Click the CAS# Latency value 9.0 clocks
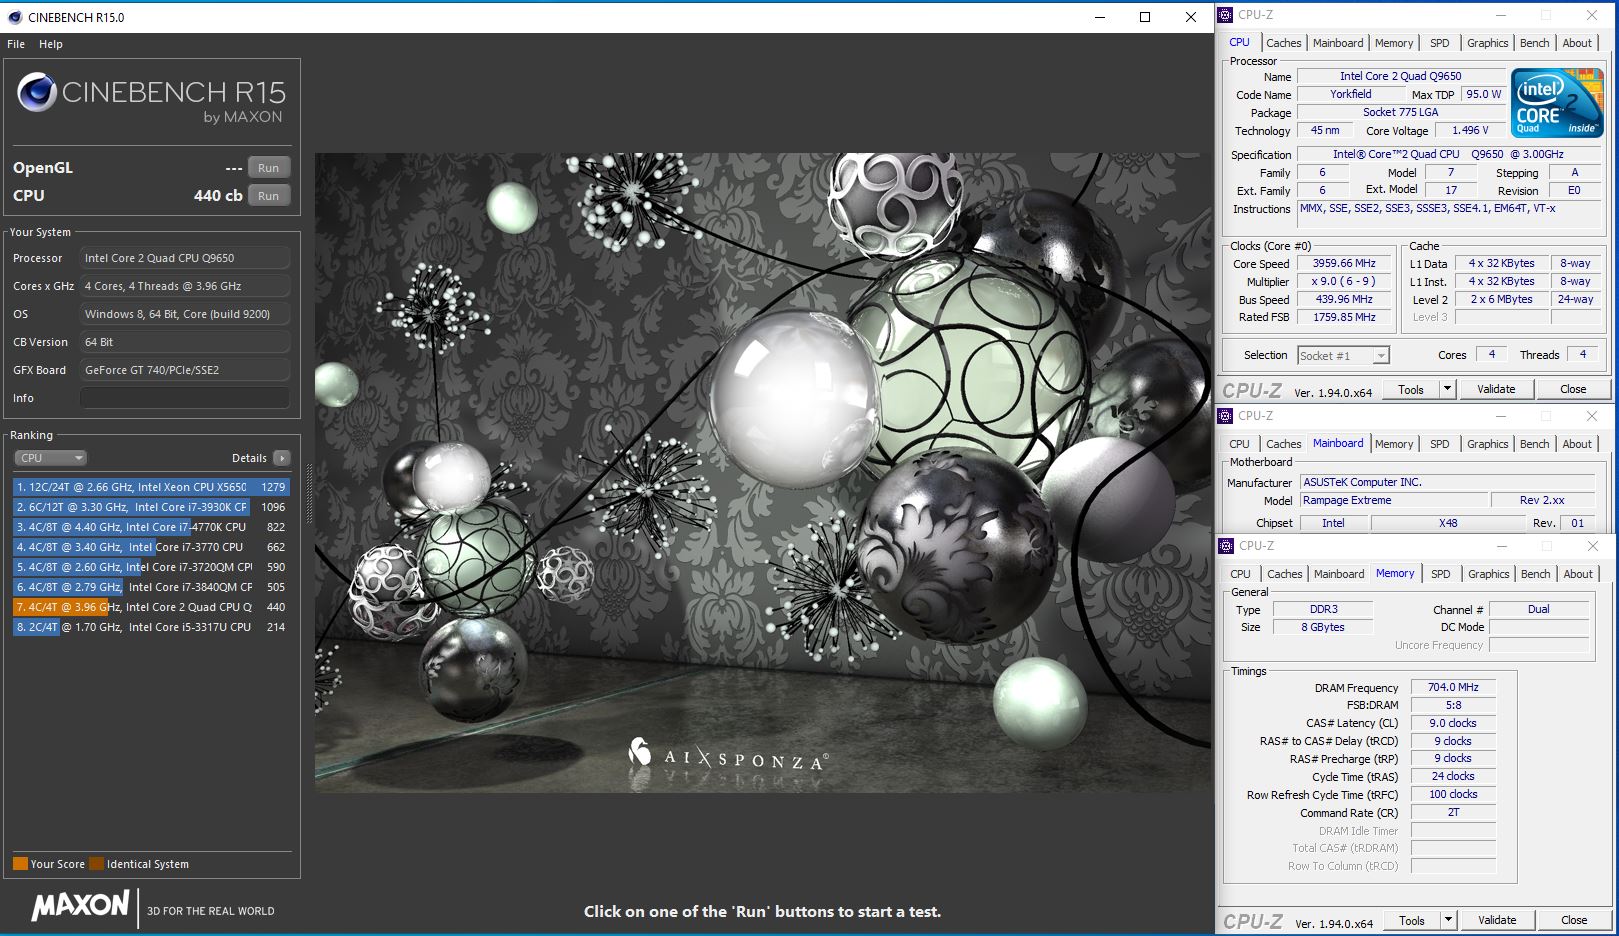Viewport: 1619px width, 936px height. click(1453, 723)
